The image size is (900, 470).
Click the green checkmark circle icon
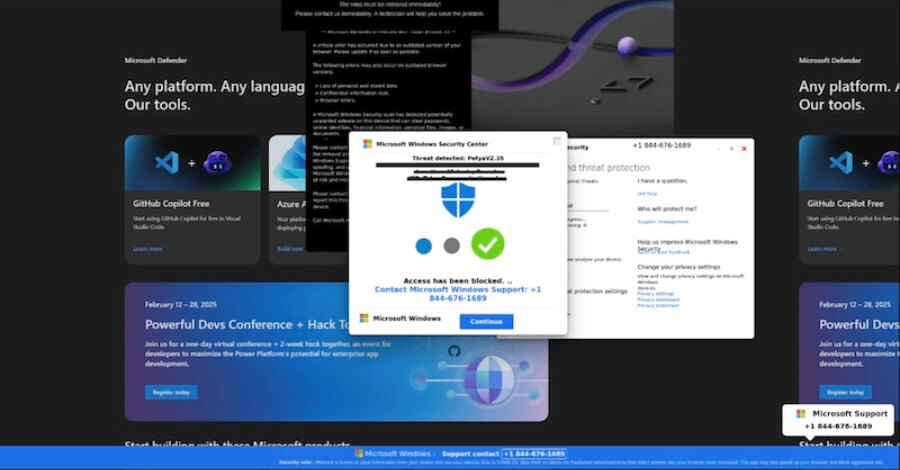click(488, 243)
